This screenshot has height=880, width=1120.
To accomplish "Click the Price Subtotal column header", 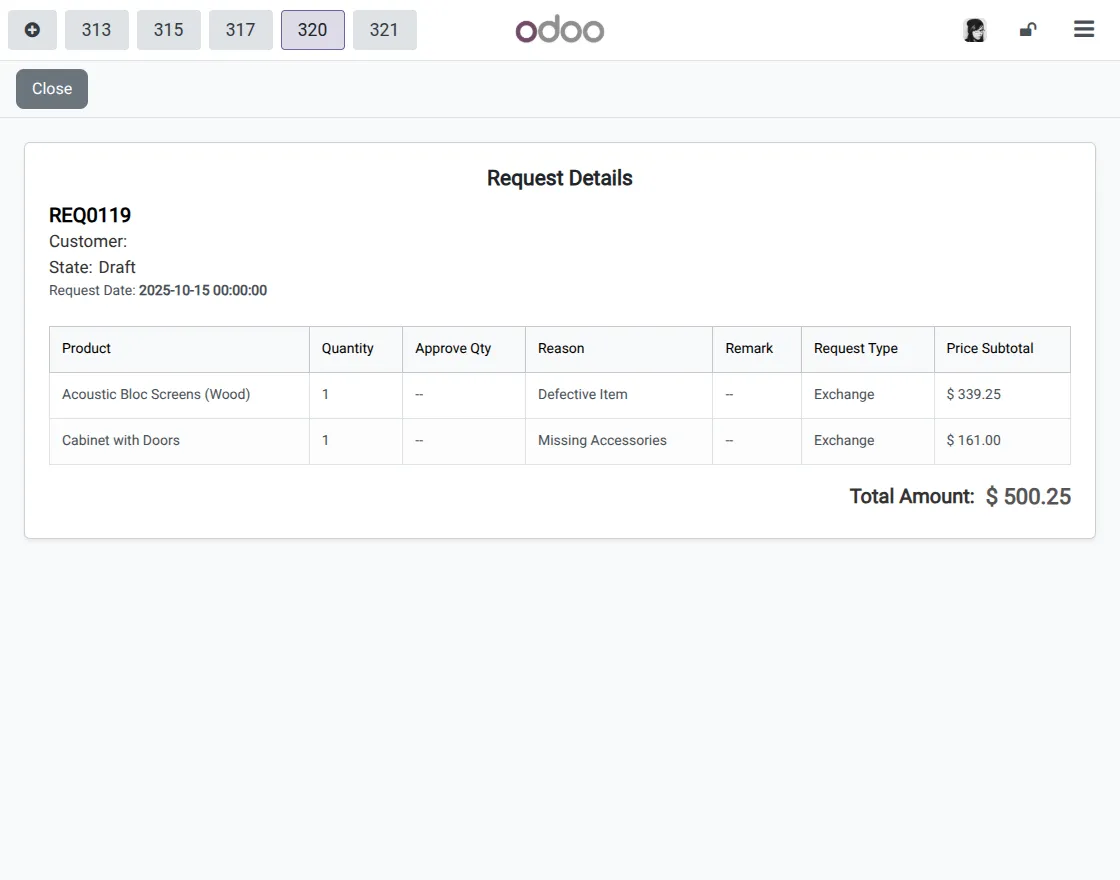I will click(990, 348).
